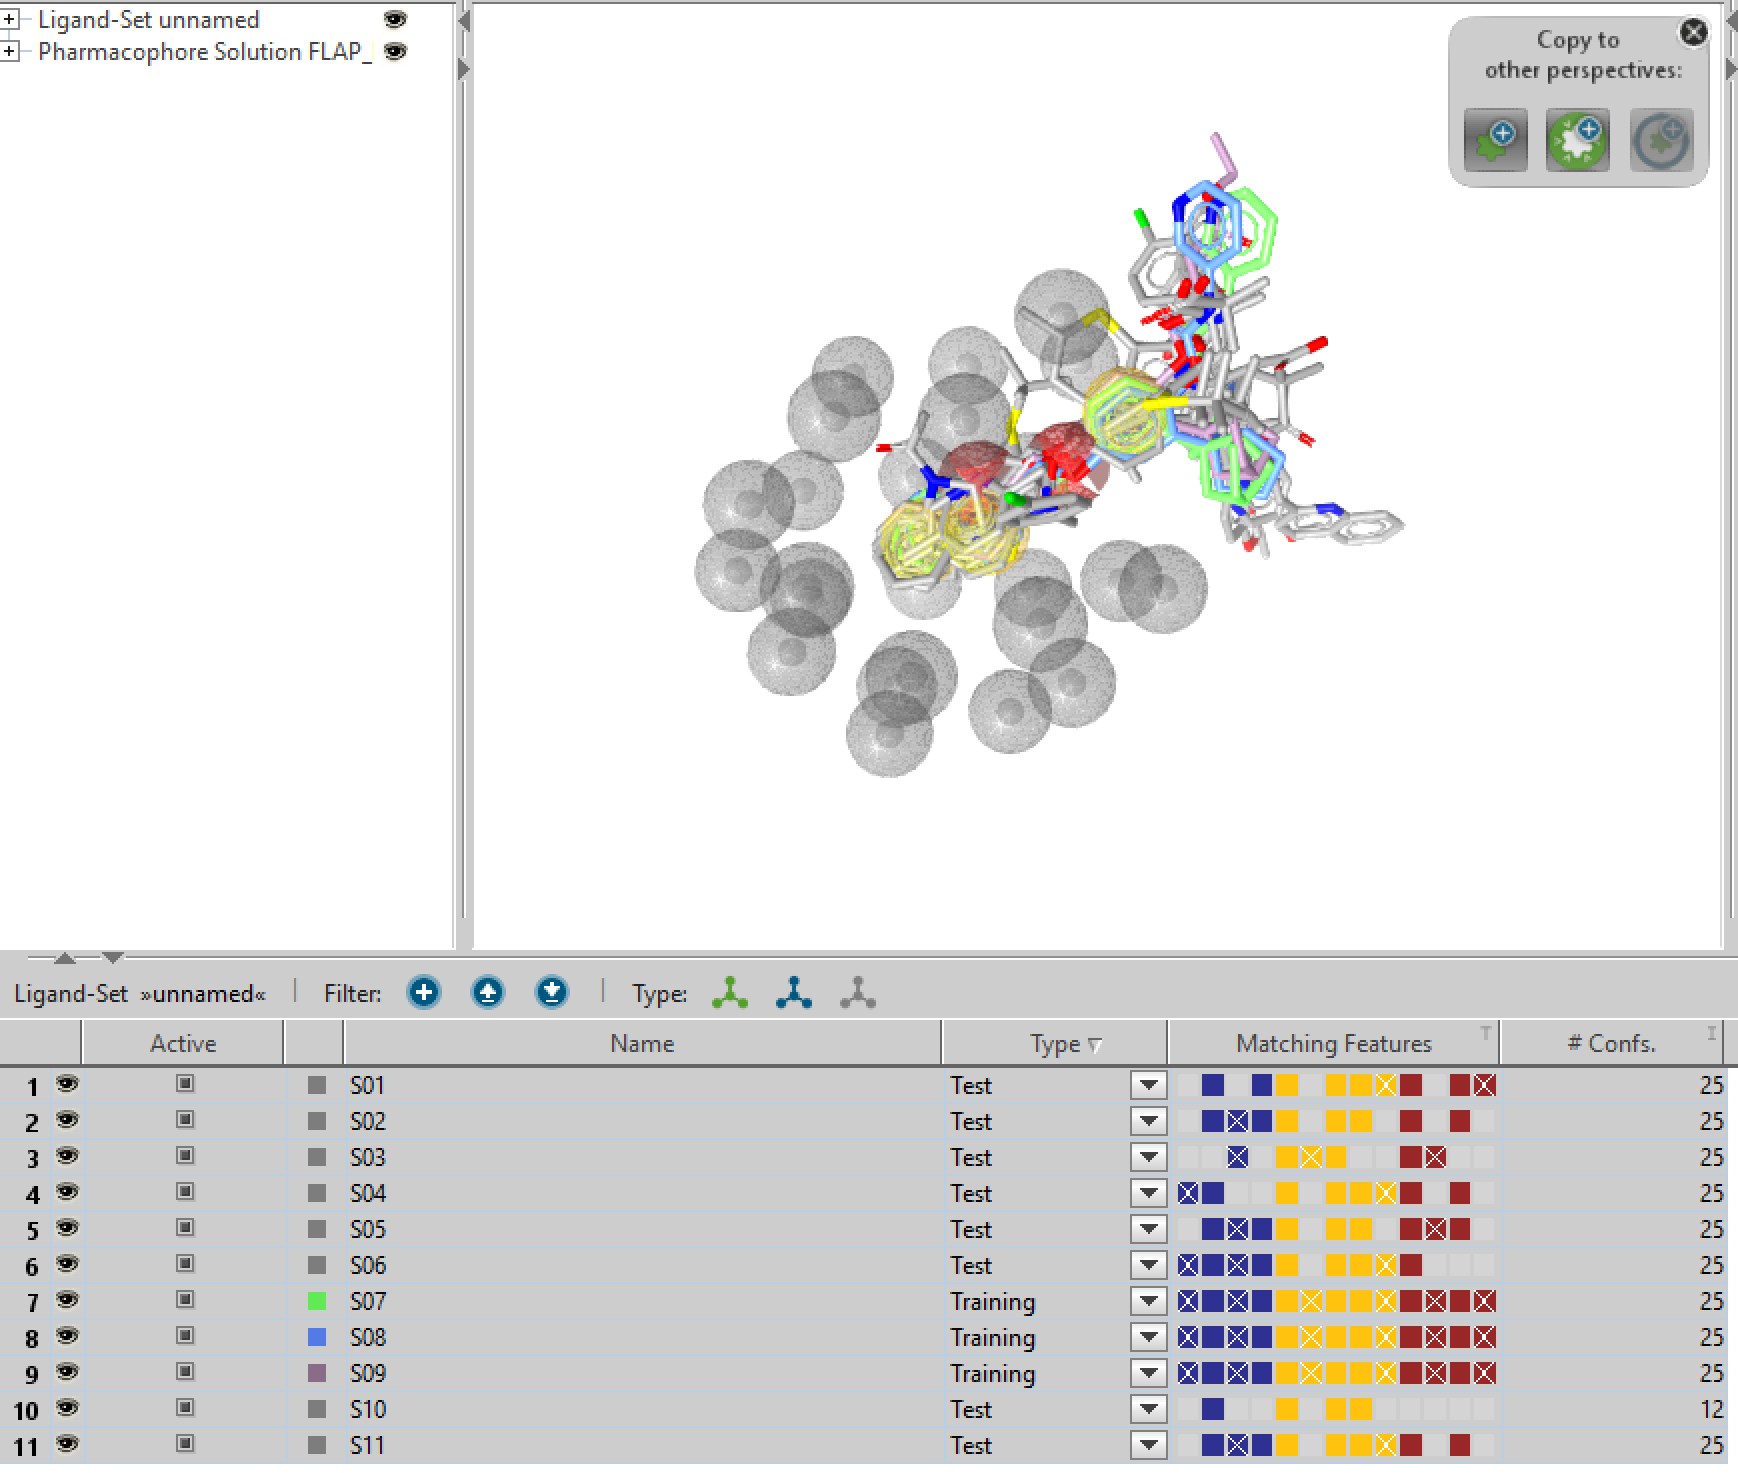Click the up-arrow Filter icon
Screen dimensions: 1738x1473
(488, 993)
